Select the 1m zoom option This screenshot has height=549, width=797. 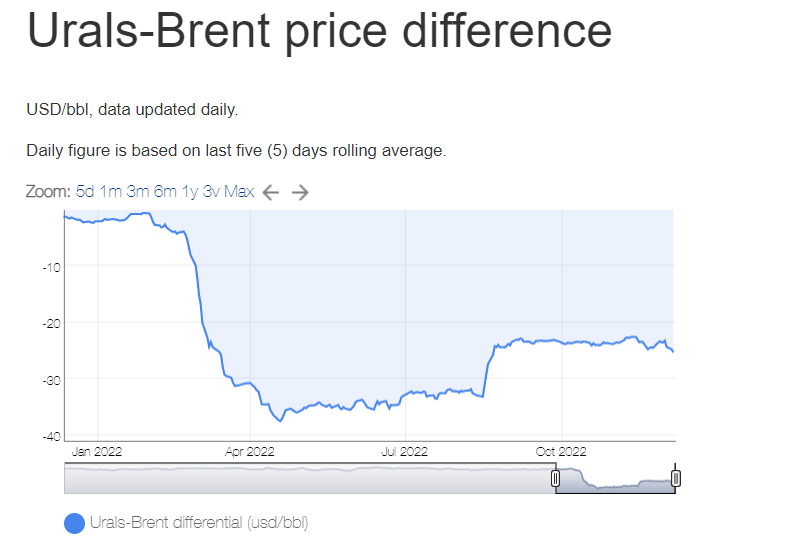[110, 192]
